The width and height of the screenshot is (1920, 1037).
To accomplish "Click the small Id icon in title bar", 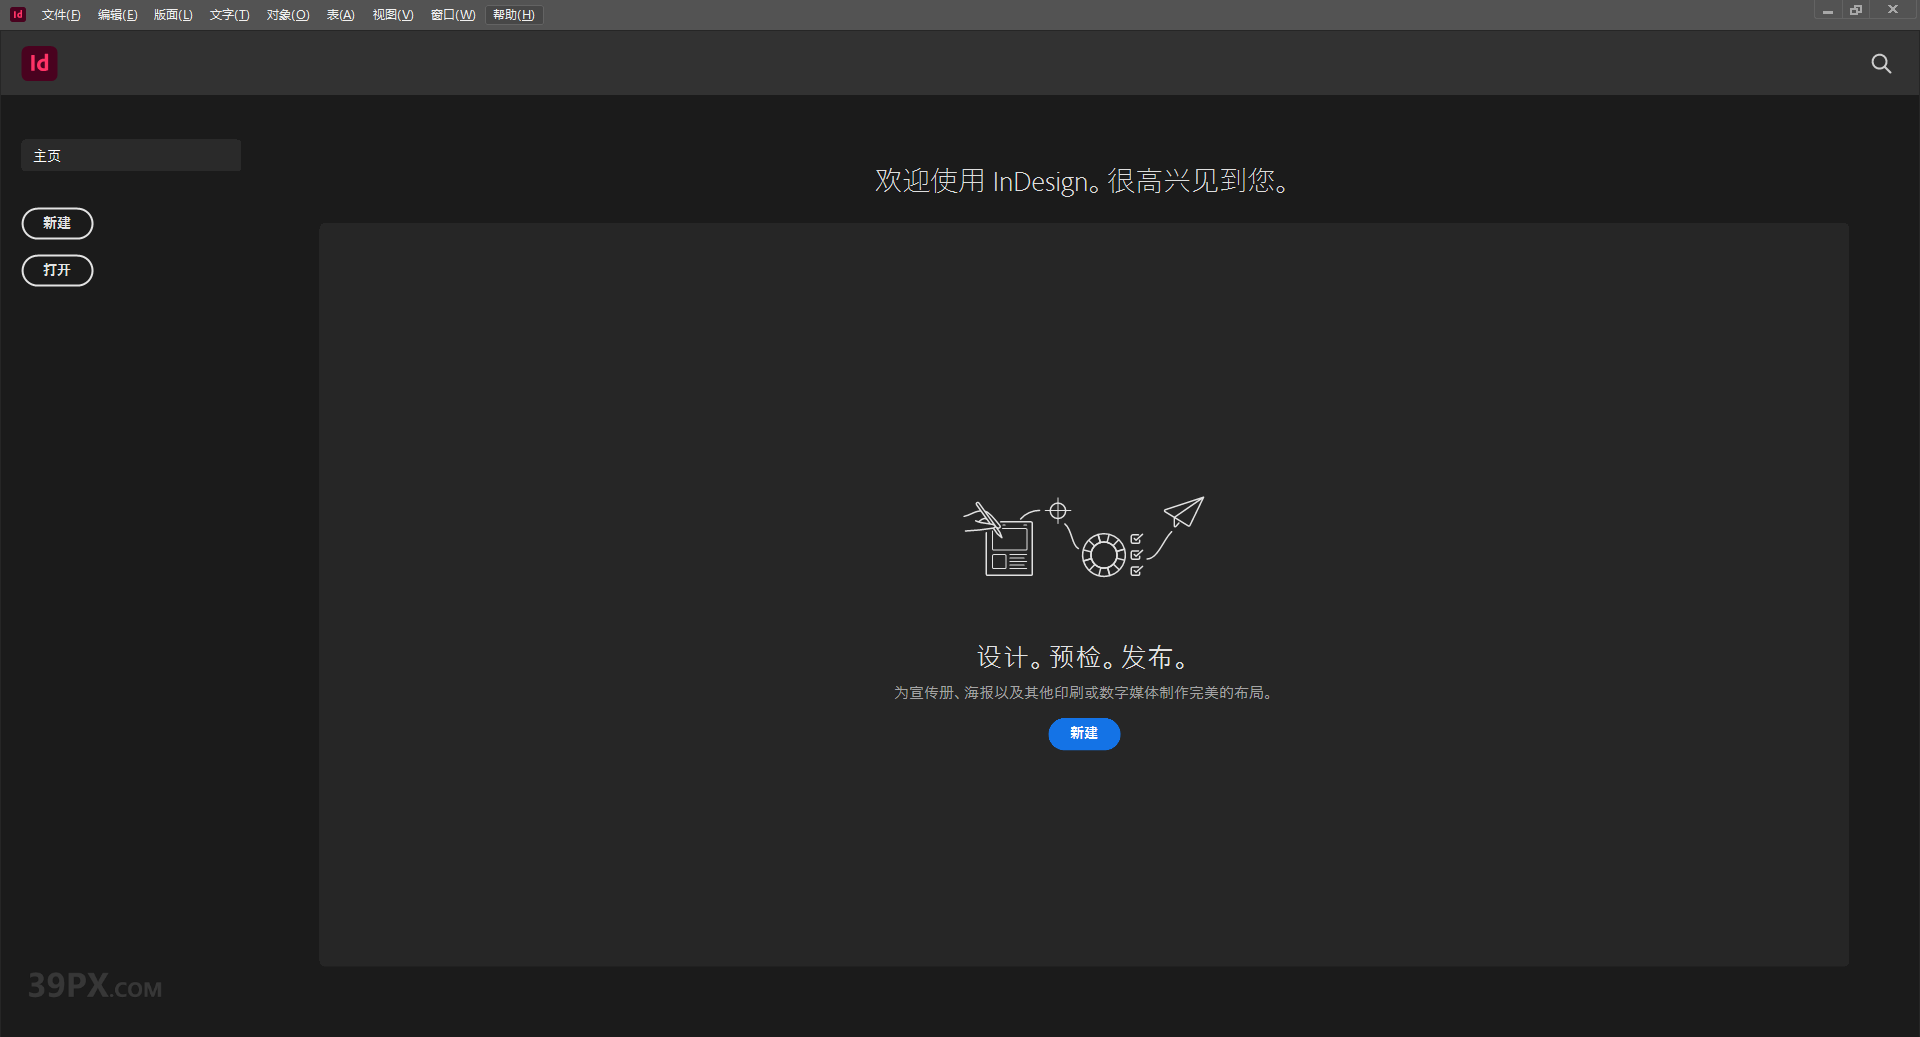I will pyautogui.click(x=17, y=14).
